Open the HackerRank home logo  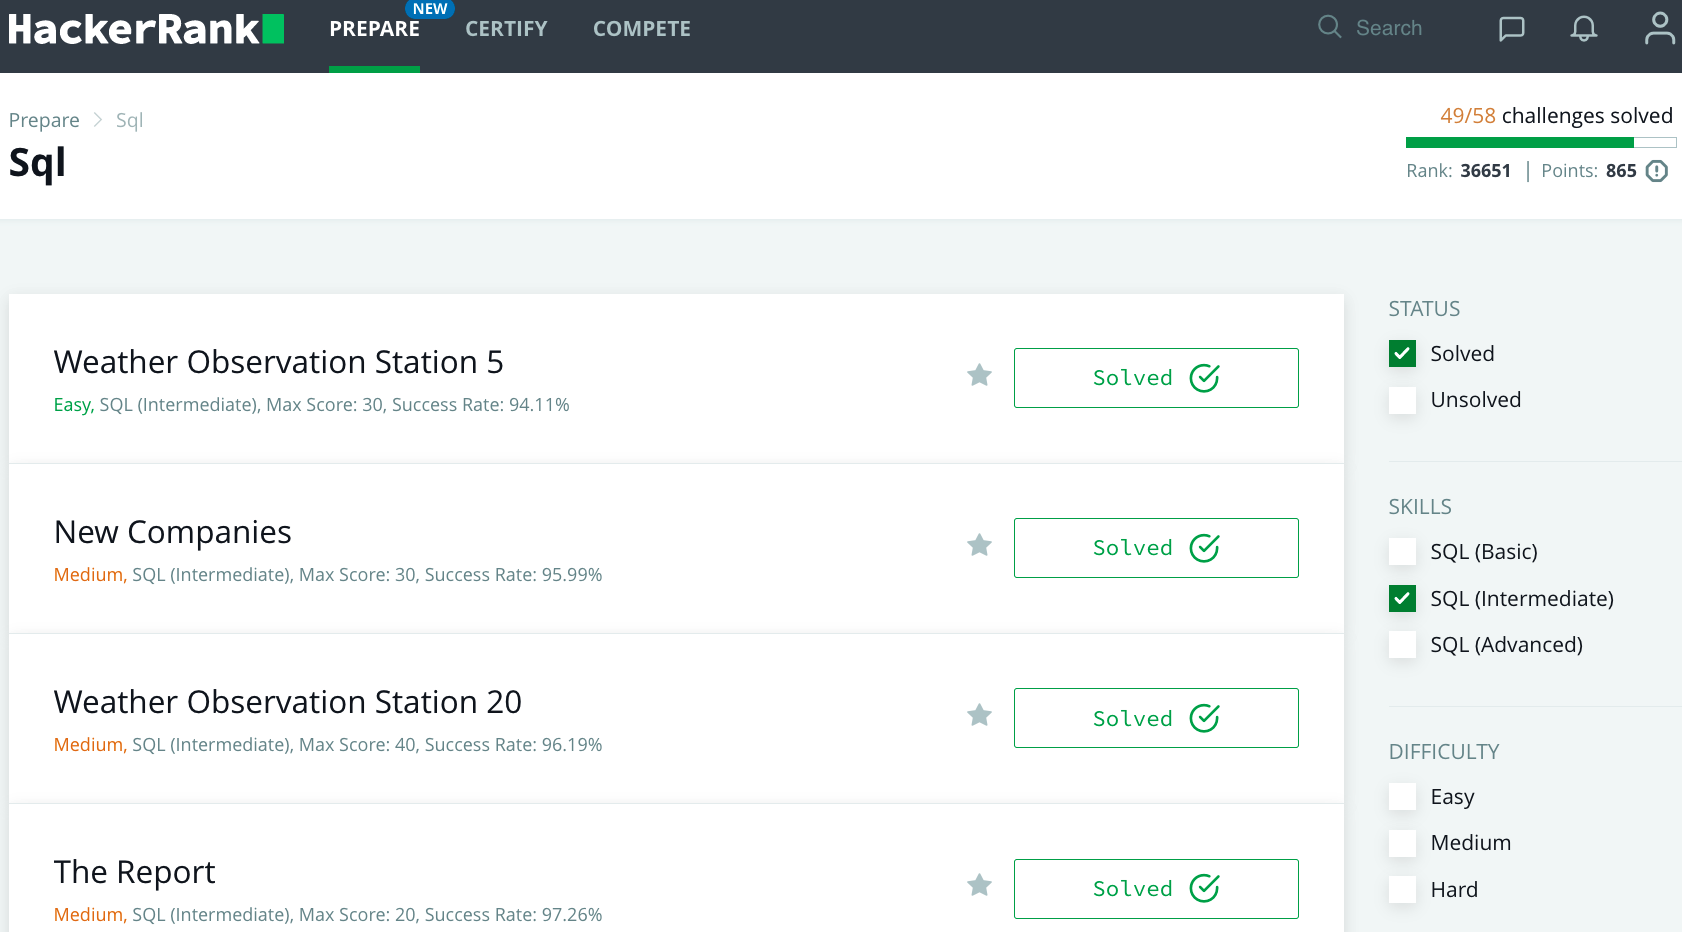point(146,29)
